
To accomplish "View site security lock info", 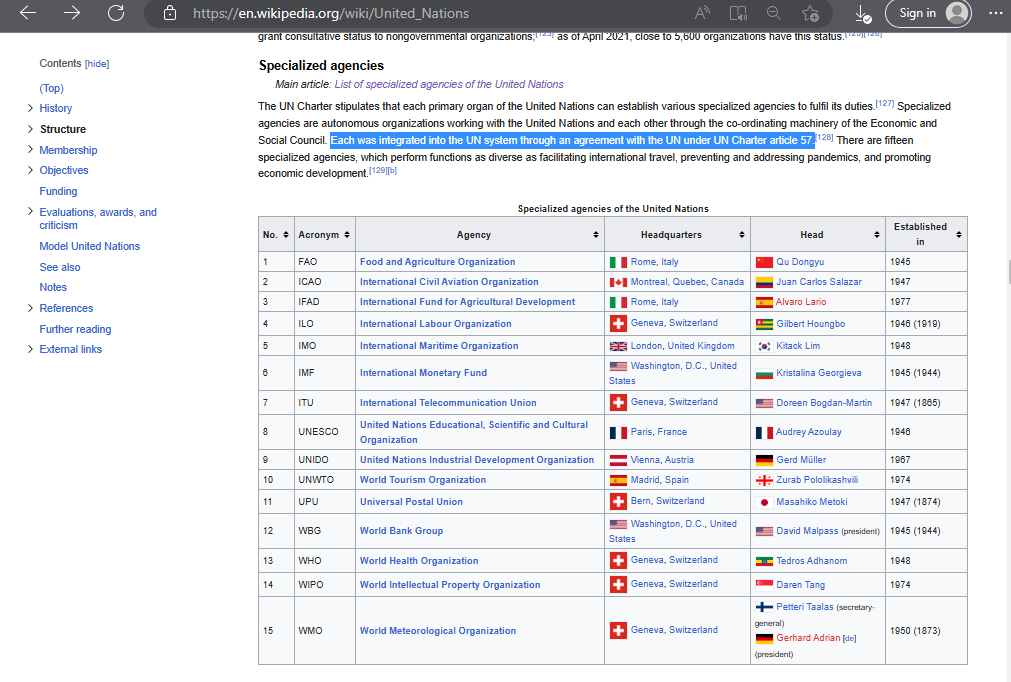I will pyautogui.click(x=170, y=13).
